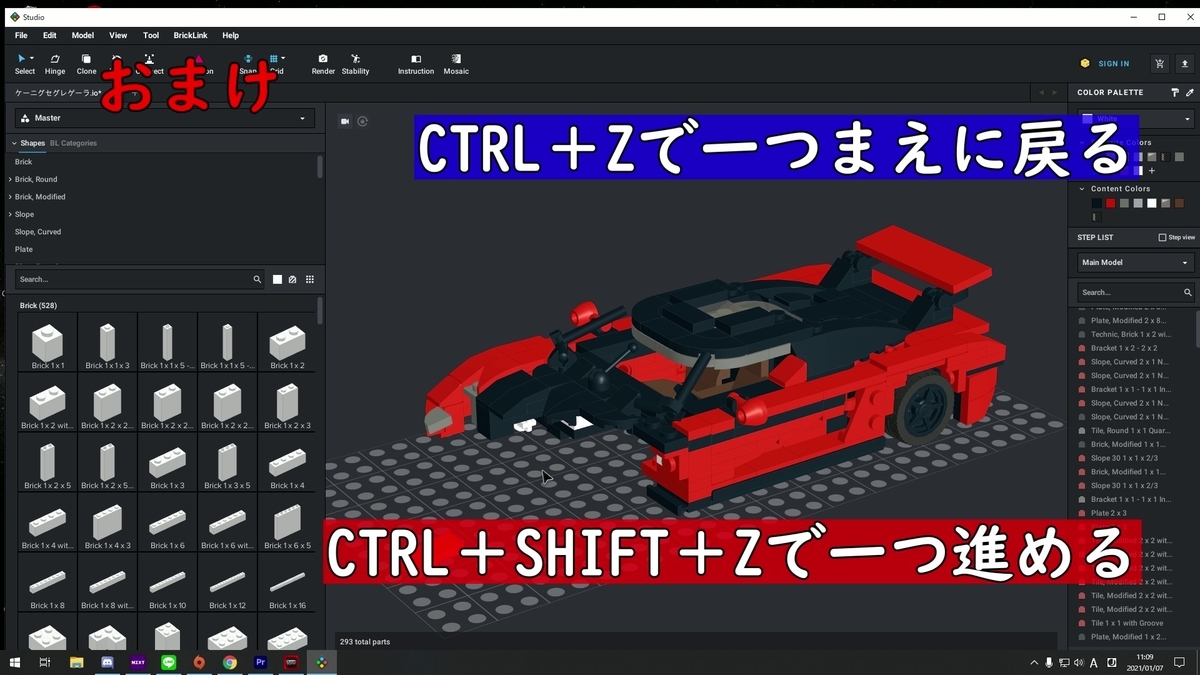Open the Render tool

coord(323,64)
